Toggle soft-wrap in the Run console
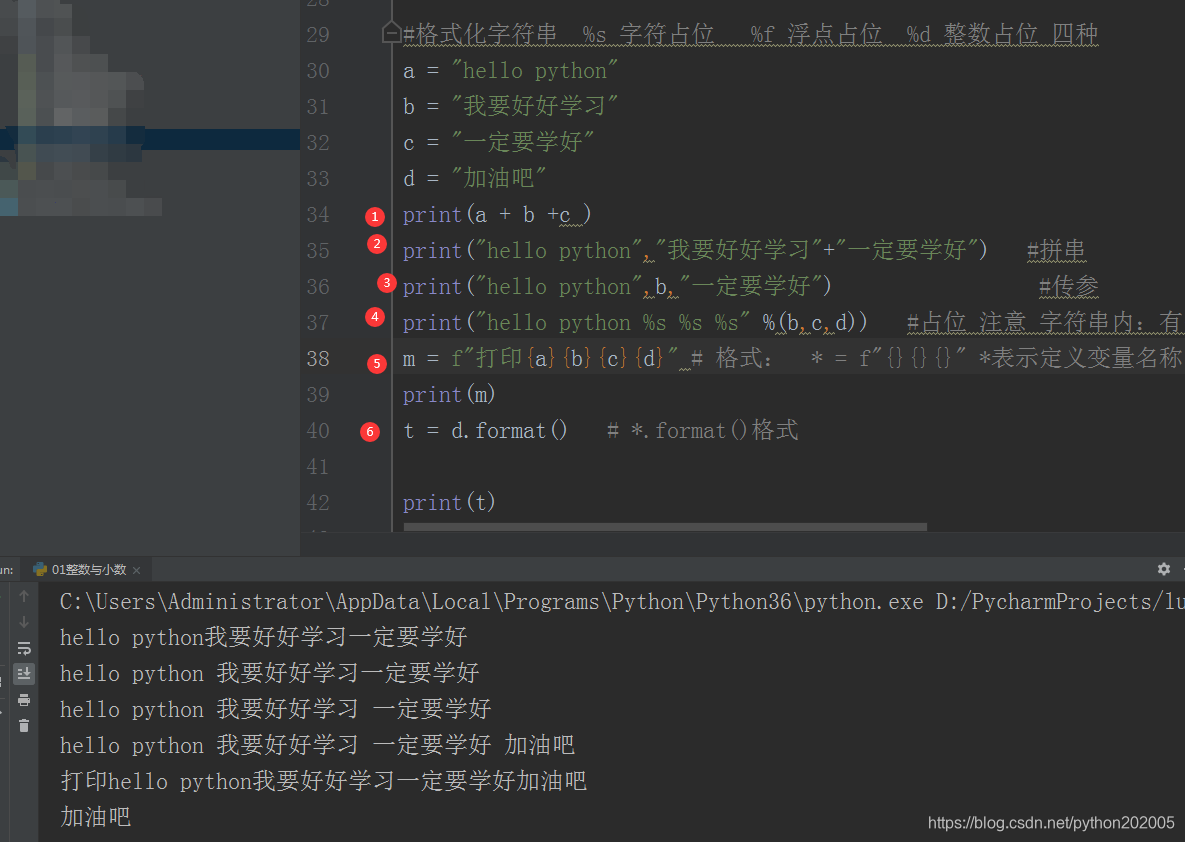 (24, 649)
